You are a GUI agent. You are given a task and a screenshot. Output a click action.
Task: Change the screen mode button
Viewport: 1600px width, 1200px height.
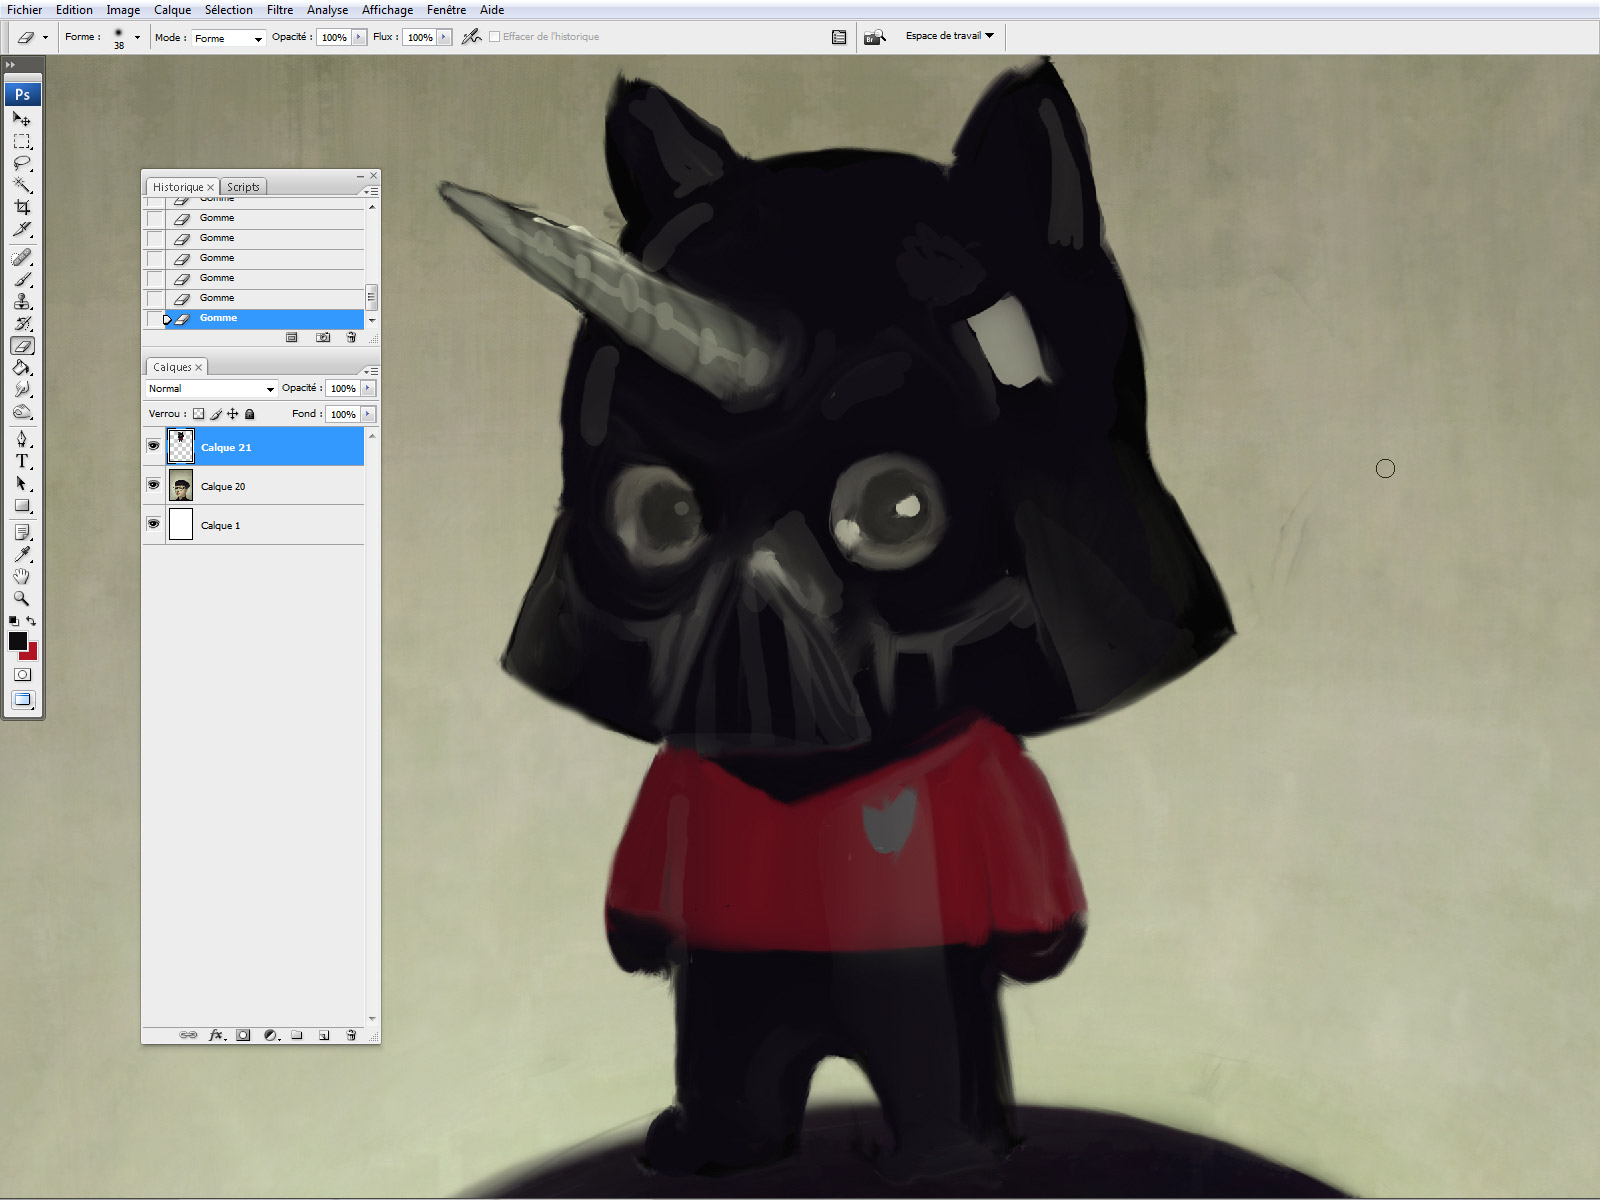(x=22, y=700)
